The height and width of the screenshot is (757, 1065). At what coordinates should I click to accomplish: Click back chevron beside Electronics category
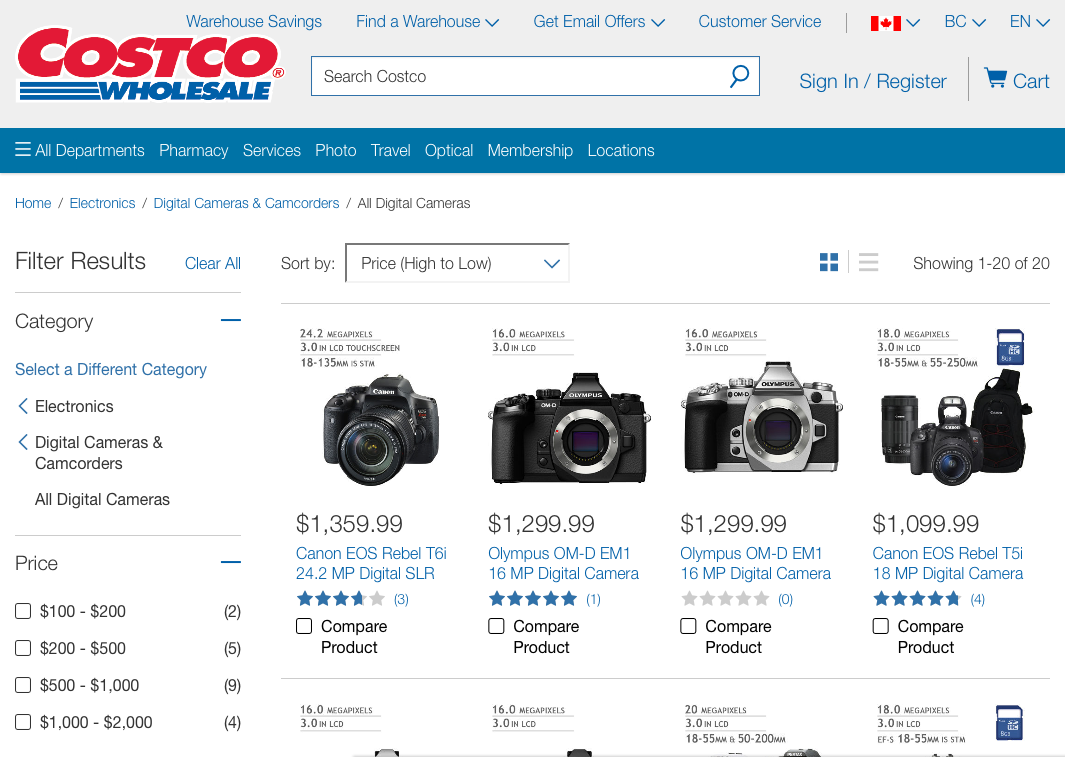point(23,406)
